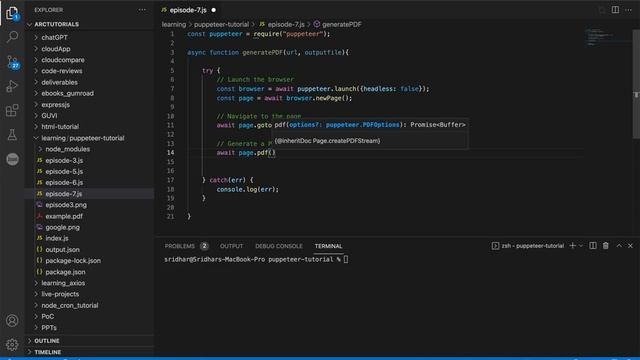
Task: Collapse the learning/puppeteer-tutorial folder
Action: coord(82,138)
